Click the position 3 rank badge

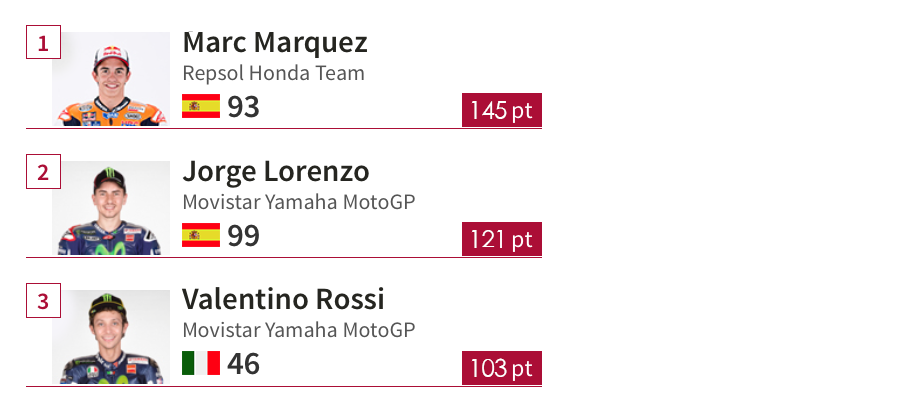(x=43, y=300)
